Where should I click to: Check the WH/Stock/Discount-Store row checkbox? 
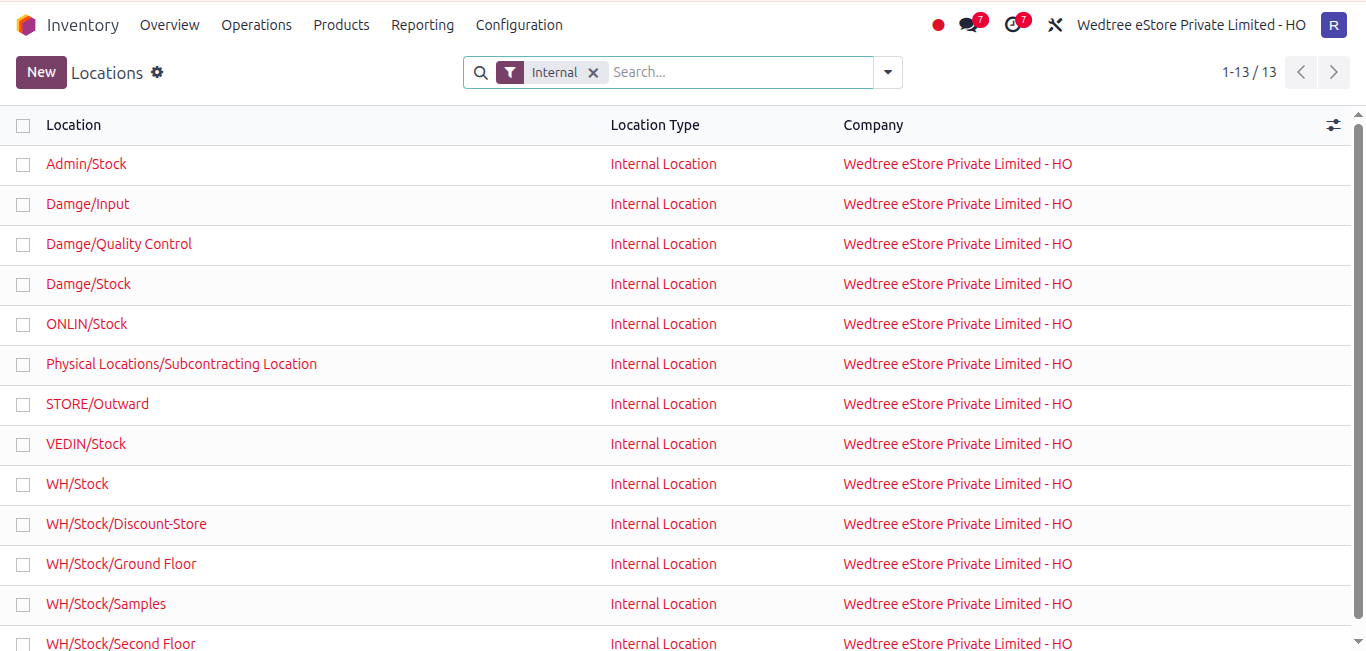23,525
